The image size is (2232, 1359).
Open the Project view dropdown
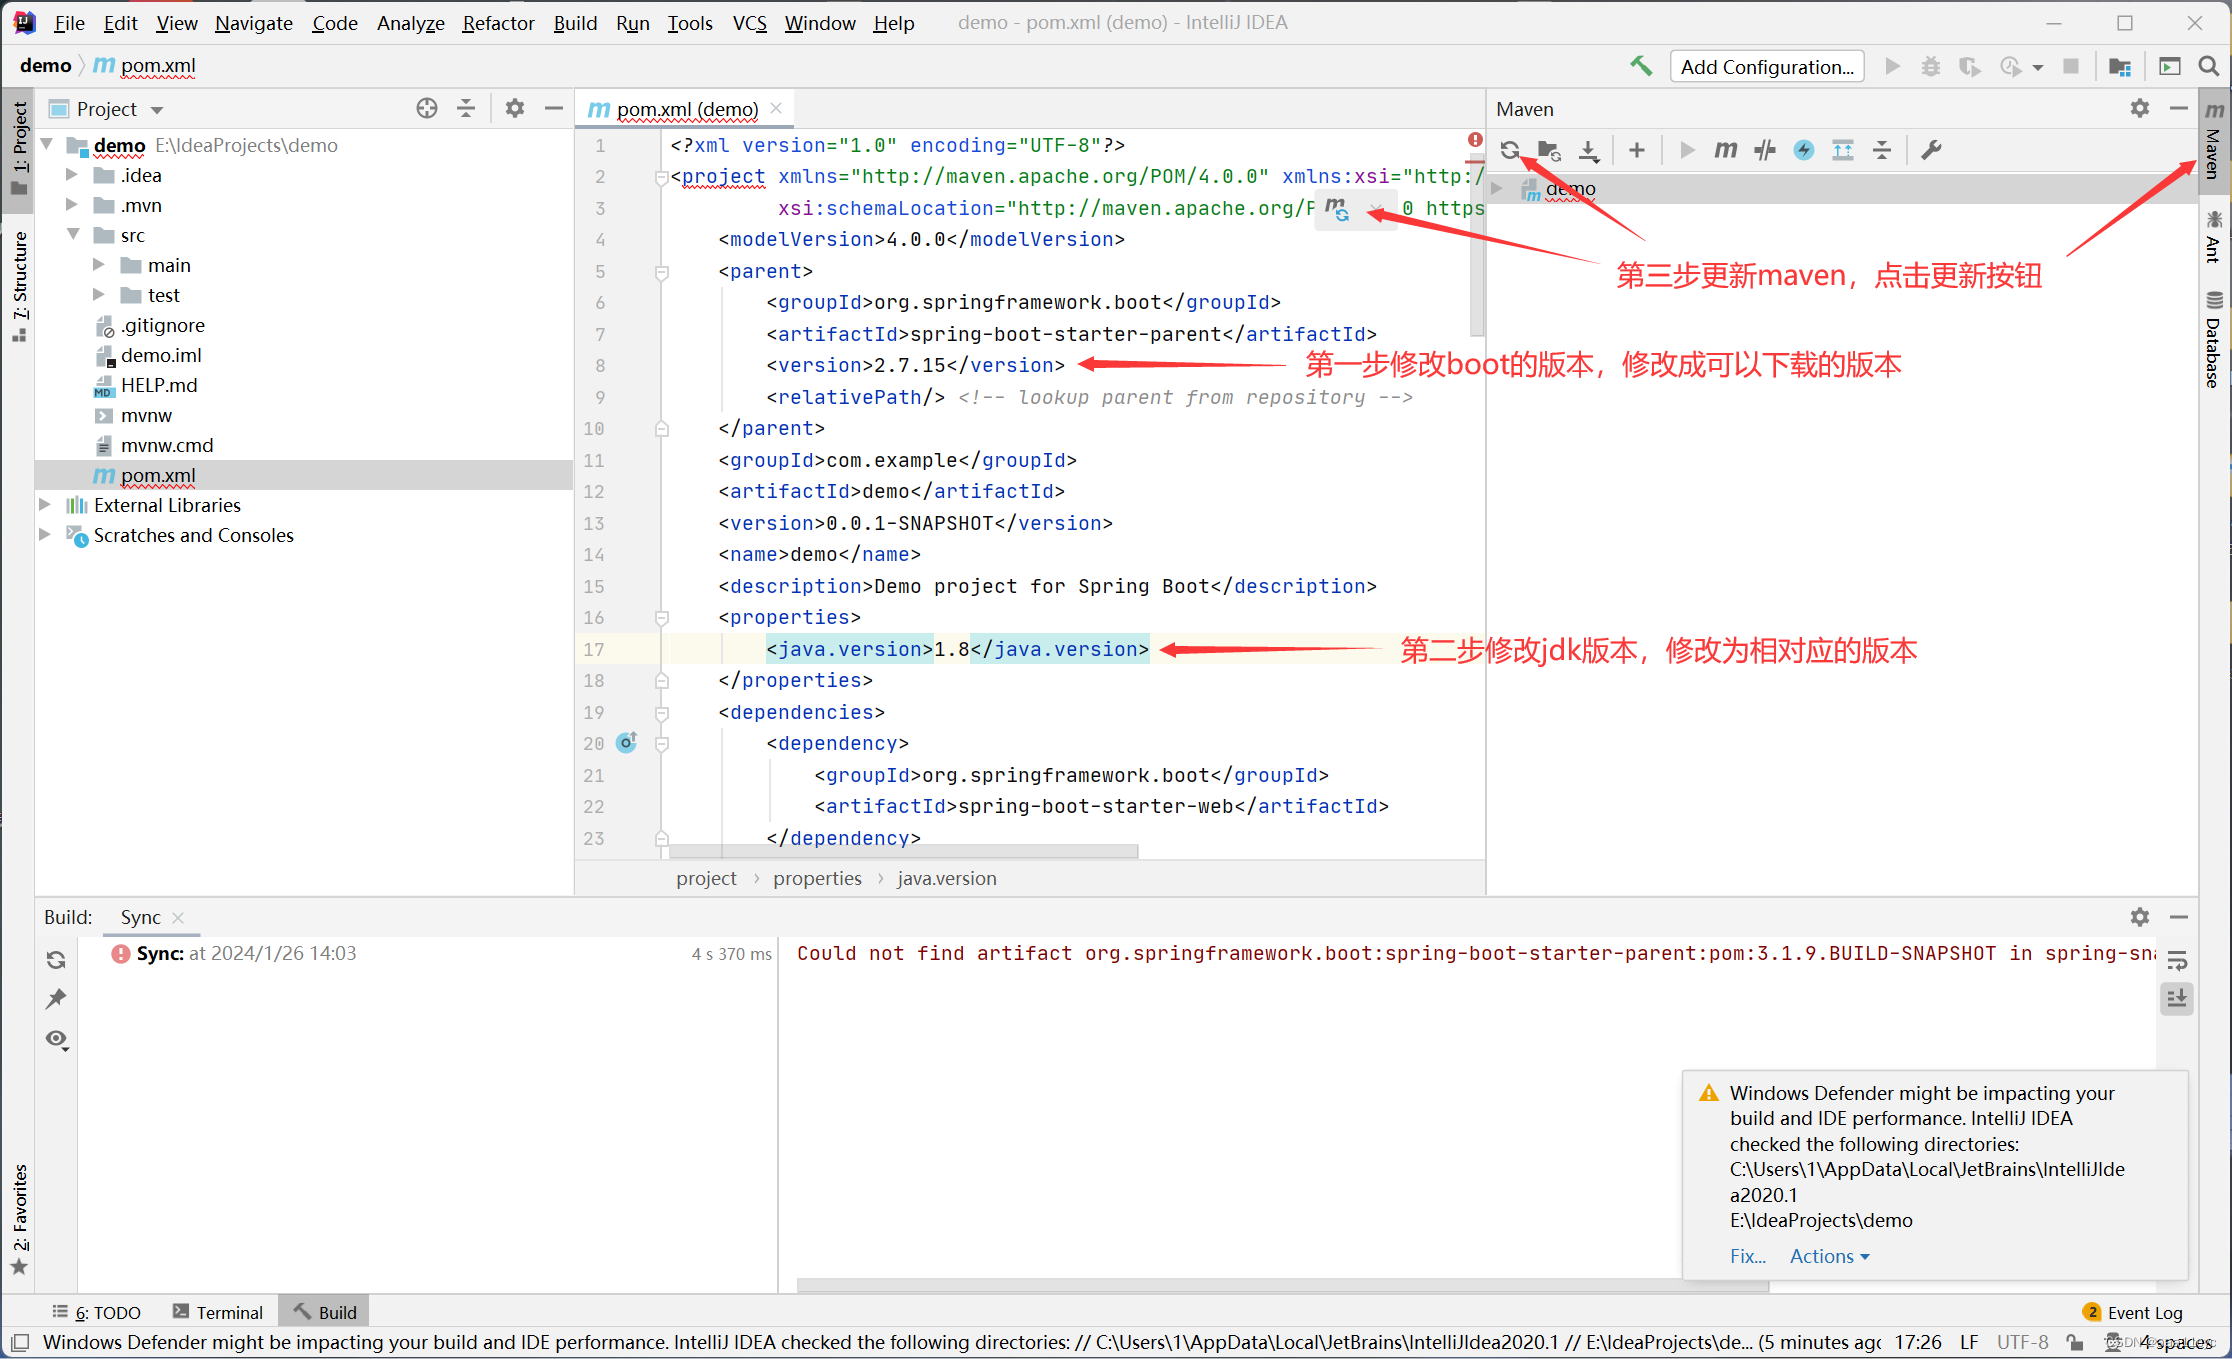point(107,108)
